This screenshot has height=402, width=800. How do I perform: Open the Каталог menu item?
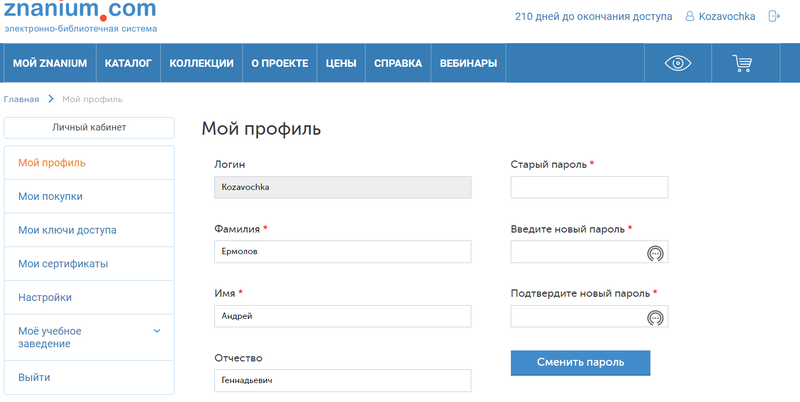tap(128, 64)
